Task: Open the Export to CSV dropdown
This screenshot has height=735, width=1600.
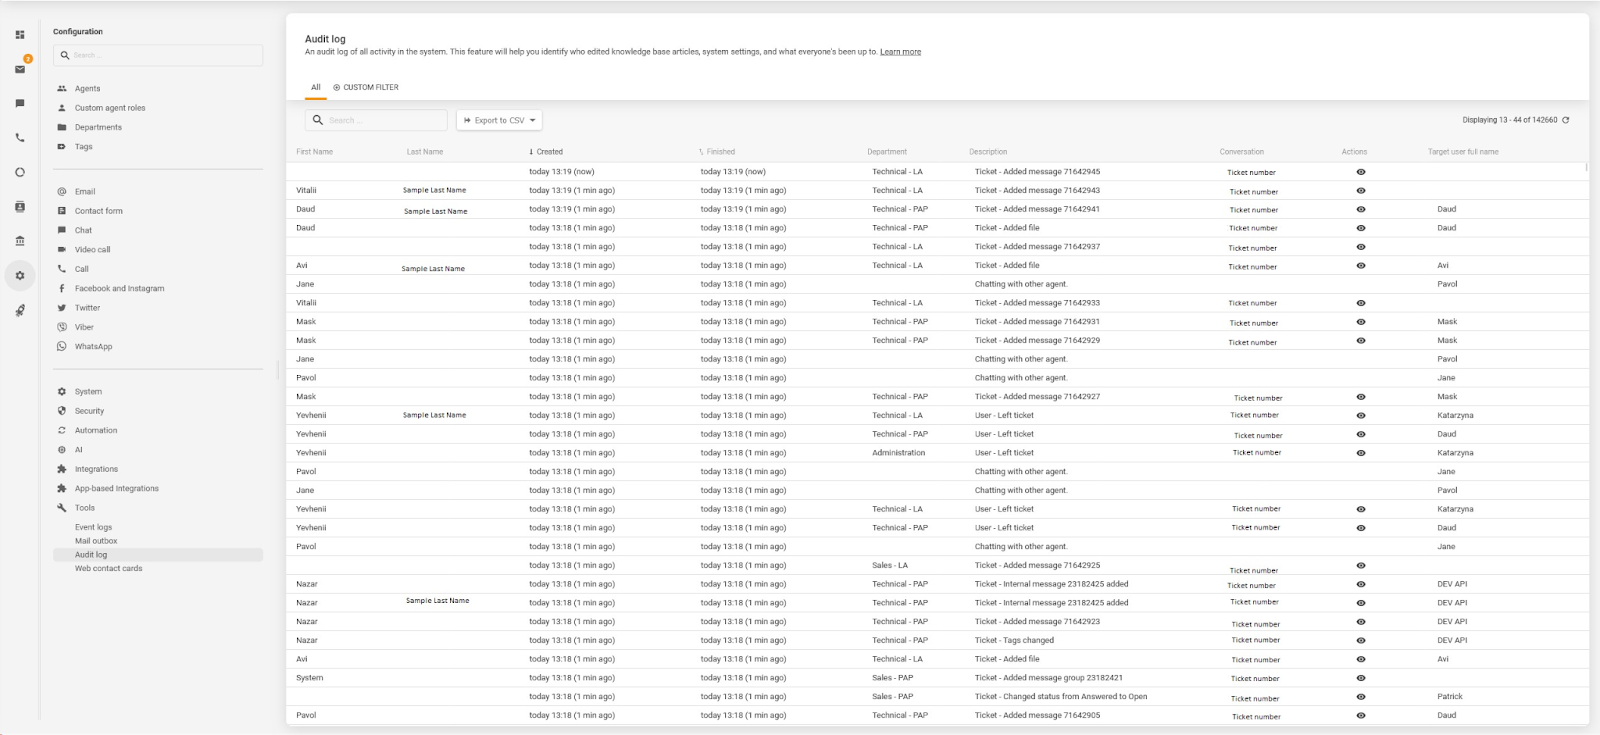Action: pos(499,120)
